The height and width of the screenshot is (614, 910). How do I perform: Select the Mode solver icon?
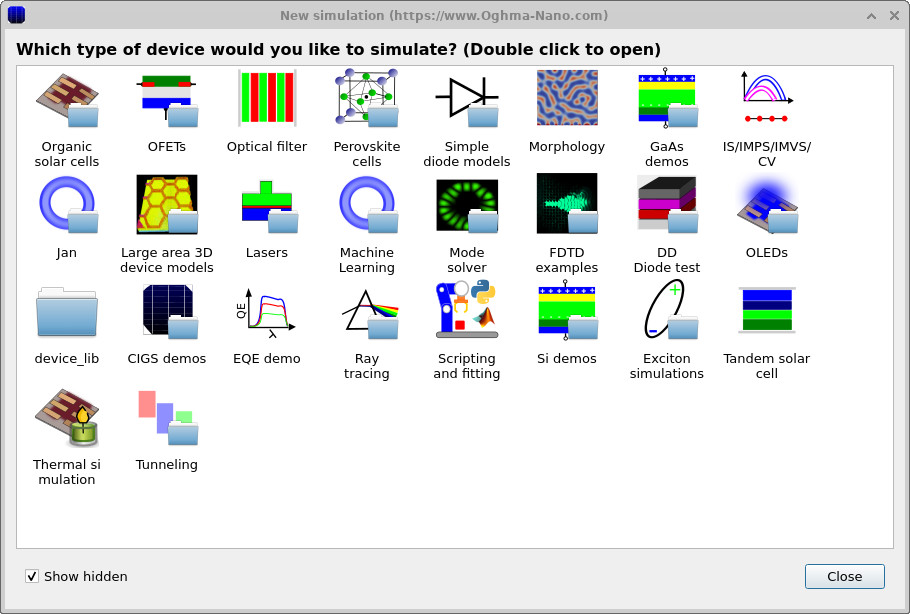[x=467, y=204]
